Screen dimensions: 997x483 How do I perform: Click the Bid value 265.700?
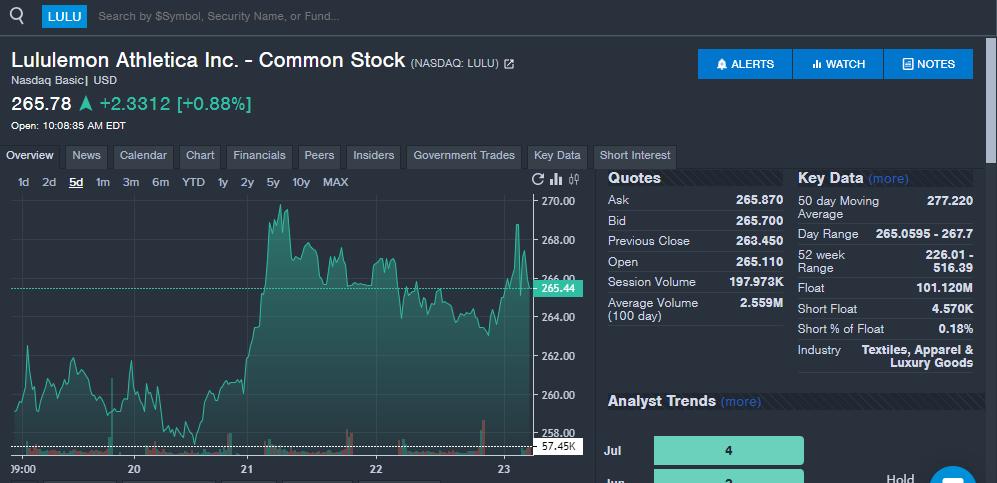759,221
